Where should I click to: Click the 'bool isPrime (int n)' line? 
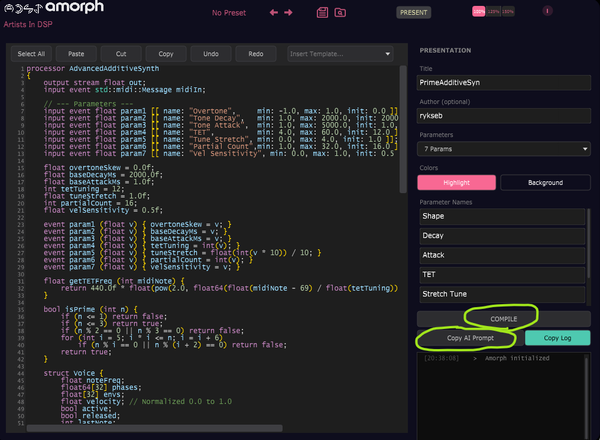[90, 309]
